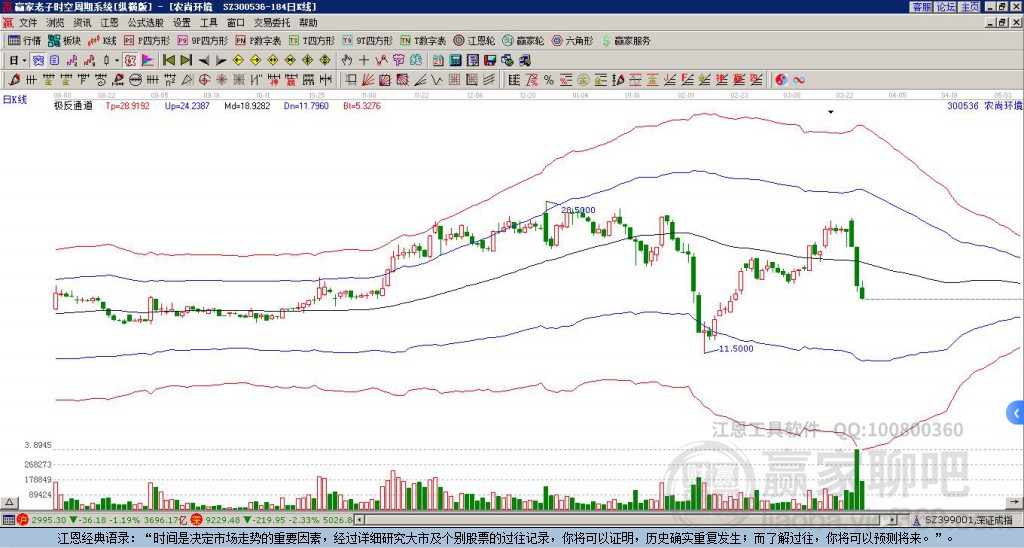Click the black left arrow icon
Screen dimensions: 1024x548
204,61
